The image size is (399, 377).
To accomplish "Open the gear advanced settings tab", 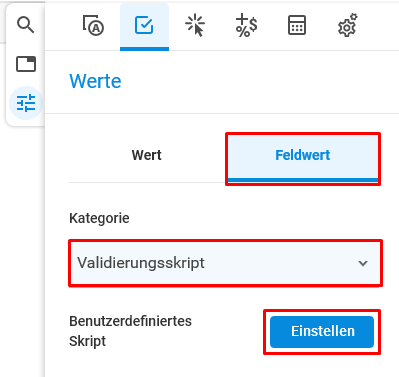I will (348, 25).
